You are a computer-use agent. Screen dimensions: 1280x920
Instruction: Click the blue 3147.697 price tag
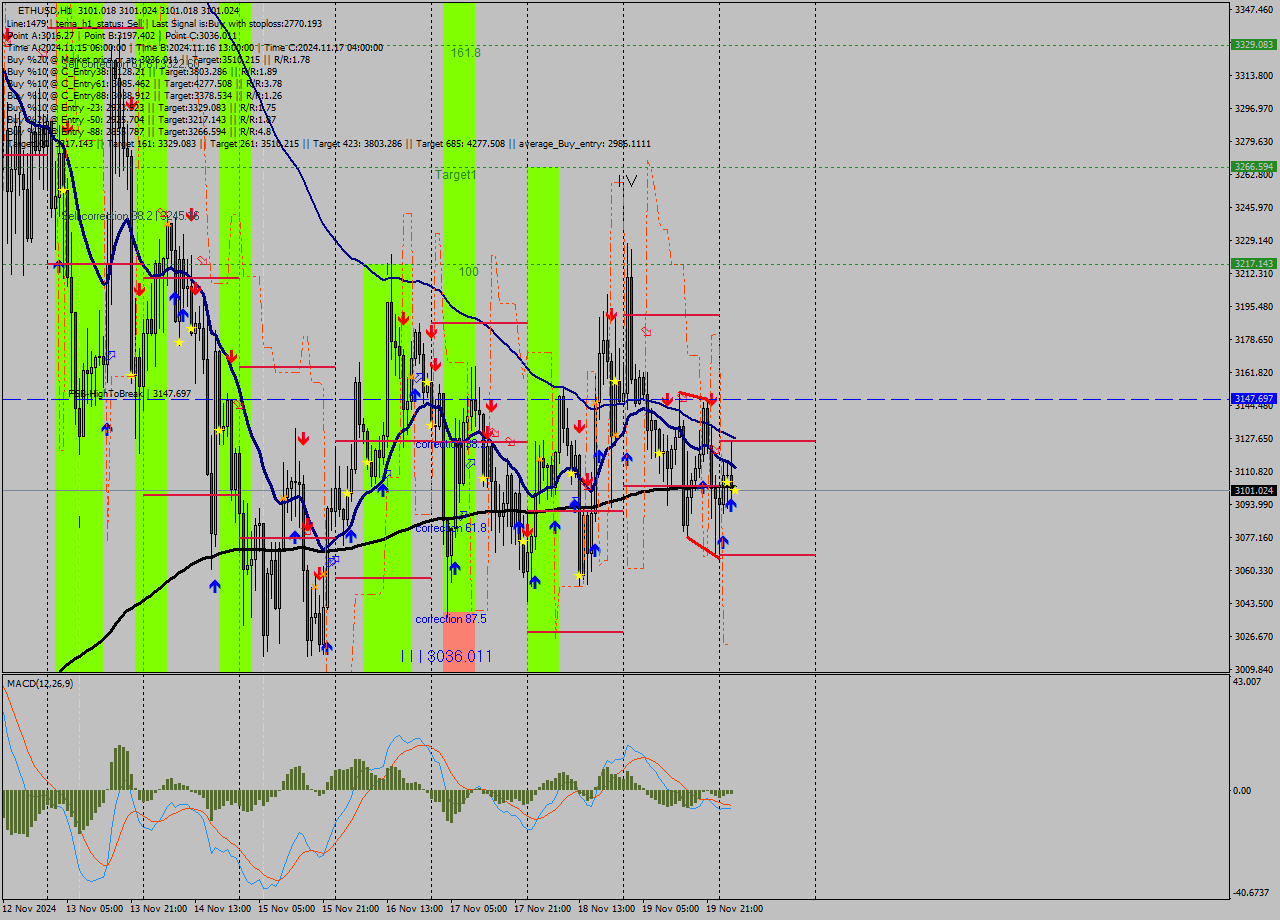tap(1253, 398)
